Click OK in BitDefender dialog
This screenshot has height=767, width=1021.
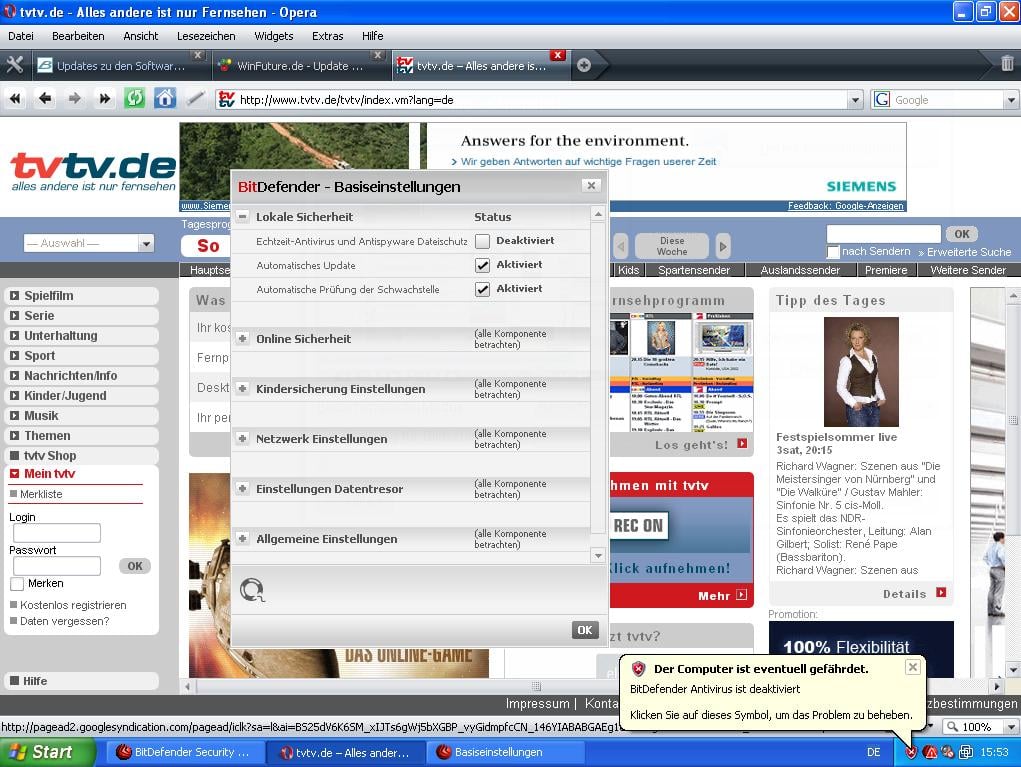click(585, 630)
